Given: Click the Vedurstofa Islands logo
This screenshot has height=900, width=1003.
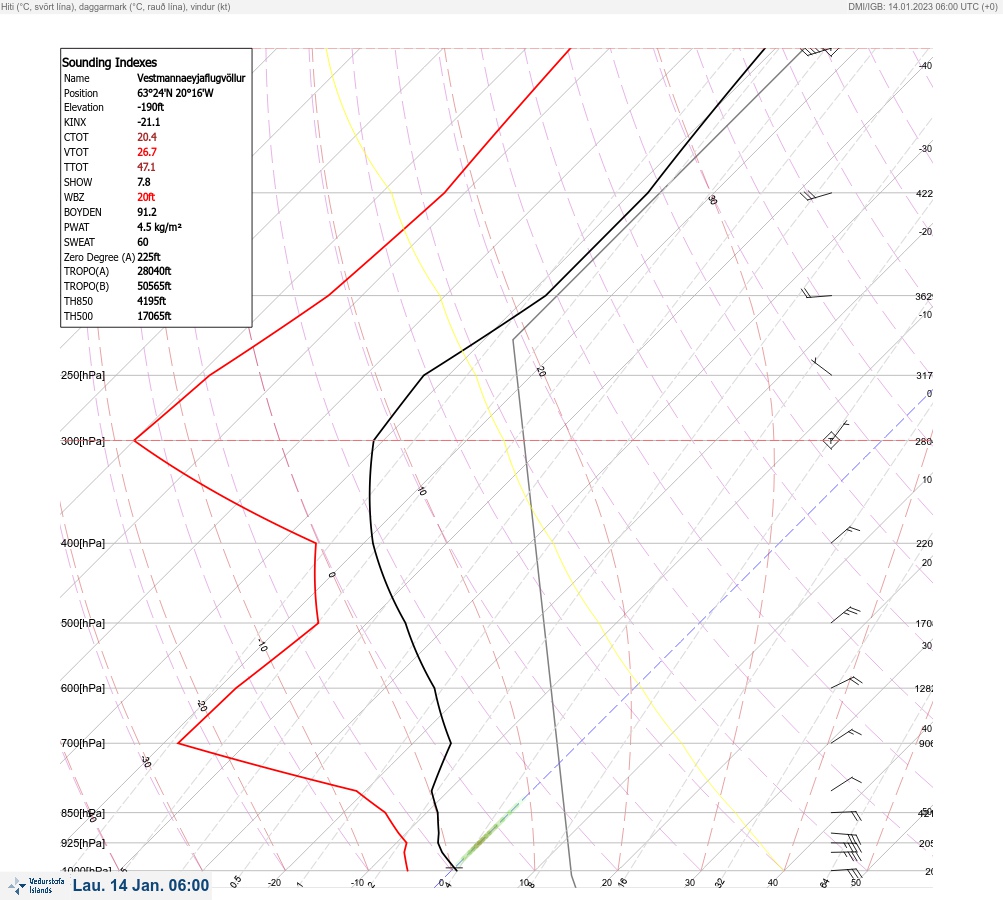Looking at the screenshot, I should point(36,885).
